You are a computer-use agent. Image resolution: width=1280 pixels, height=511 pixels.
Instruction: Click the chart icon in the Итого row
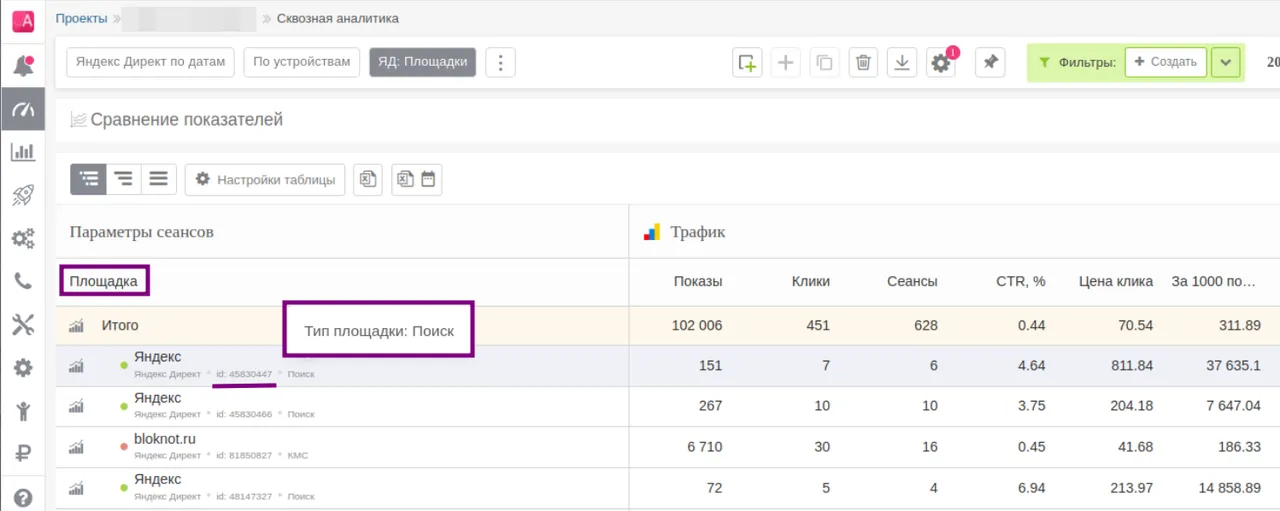click(75, 326)
